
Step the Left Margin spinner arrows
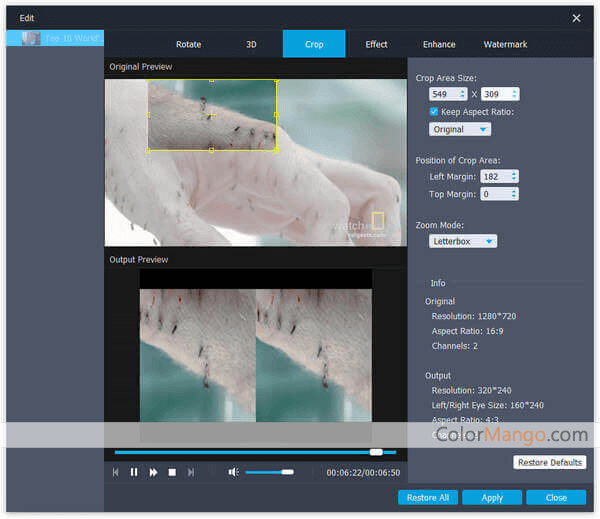514,176
